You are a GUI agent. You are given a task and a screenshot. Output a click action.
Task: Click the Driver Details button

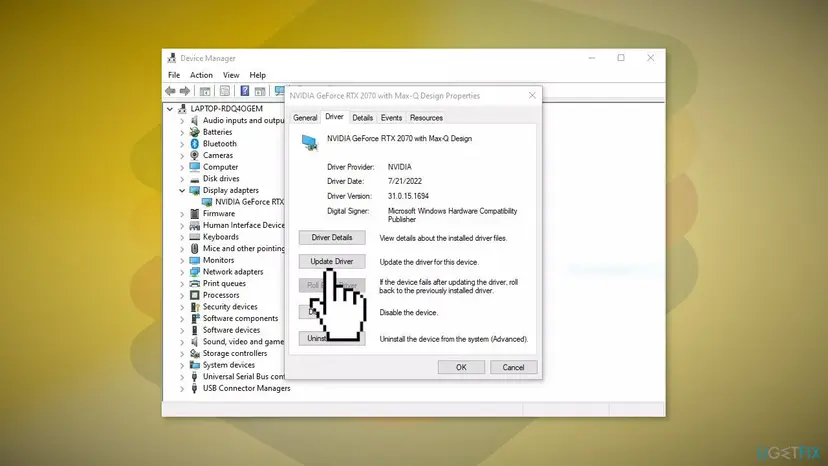(x=332, y=238)
